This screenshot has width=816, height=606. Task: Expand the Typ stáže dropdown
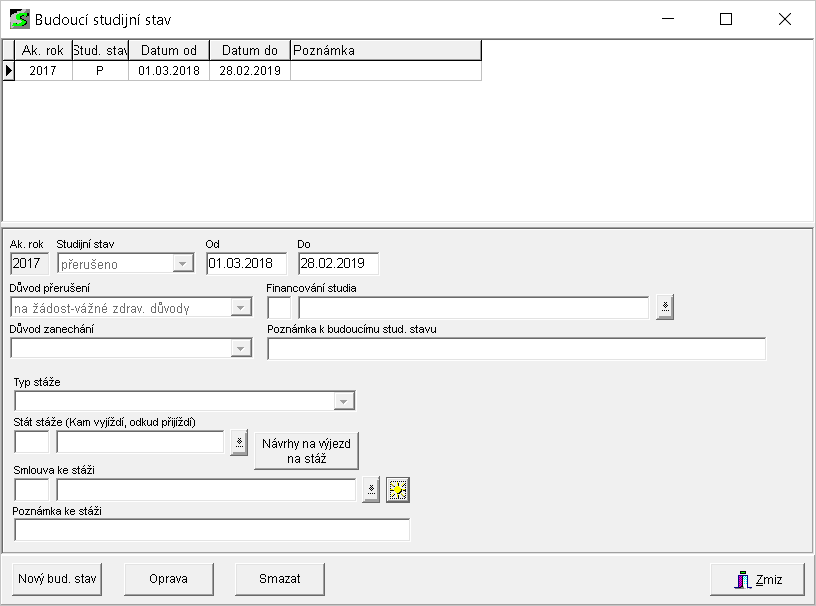344,401
